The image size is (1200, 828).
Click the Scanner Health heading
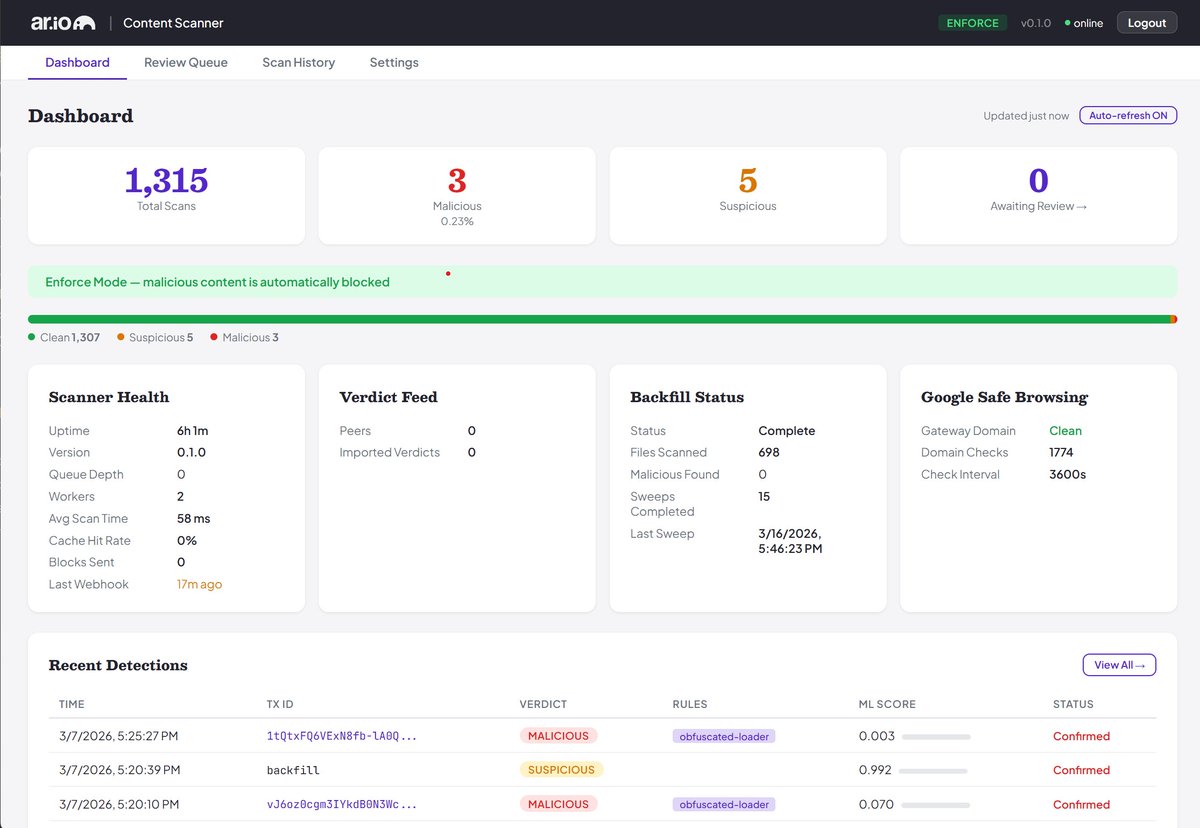click(109, 397)
